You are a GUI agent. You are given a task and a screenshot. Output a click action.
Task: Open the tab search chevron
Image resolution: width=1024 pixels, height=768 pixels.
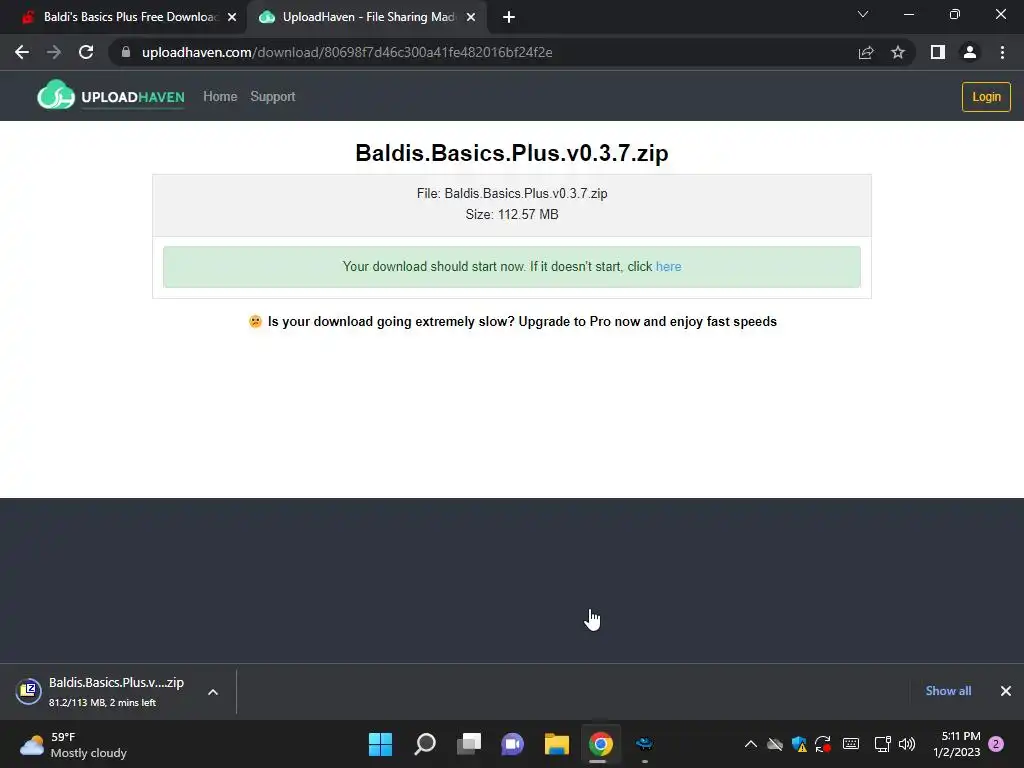[863, 14]
